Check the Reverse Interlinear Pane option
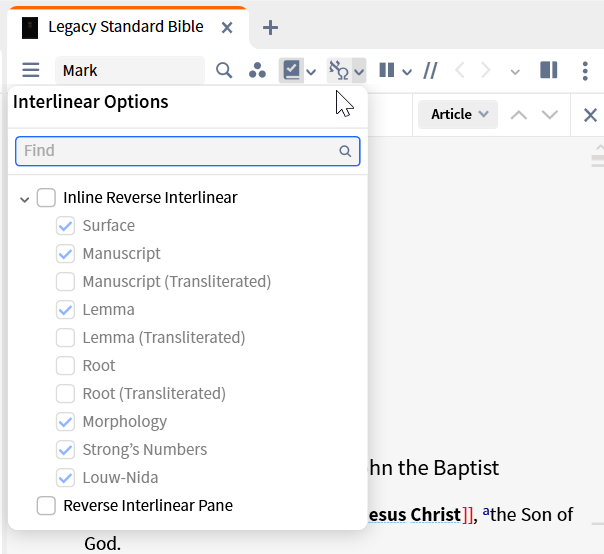The image size is (604, 554). pos(46,505)
